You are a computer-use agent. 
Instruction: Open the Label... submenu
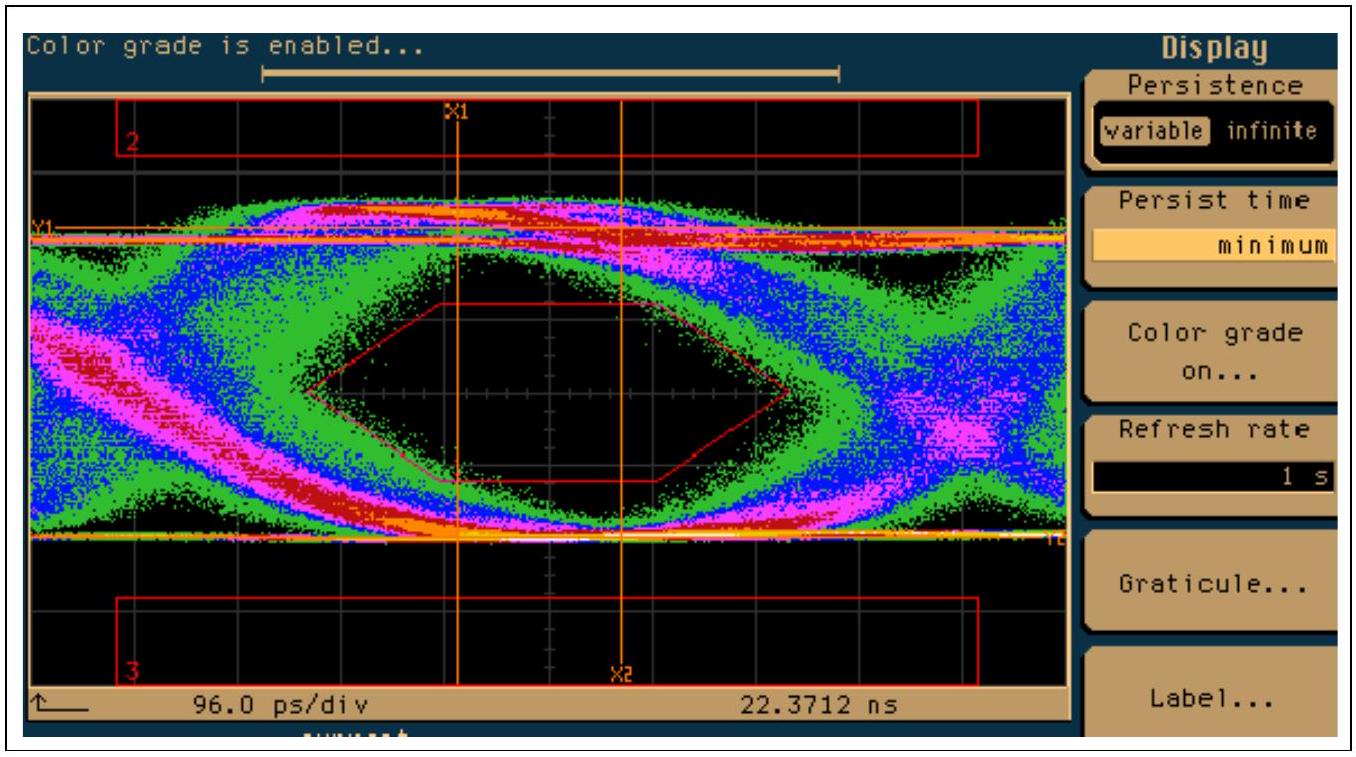tap(1215, 700)
